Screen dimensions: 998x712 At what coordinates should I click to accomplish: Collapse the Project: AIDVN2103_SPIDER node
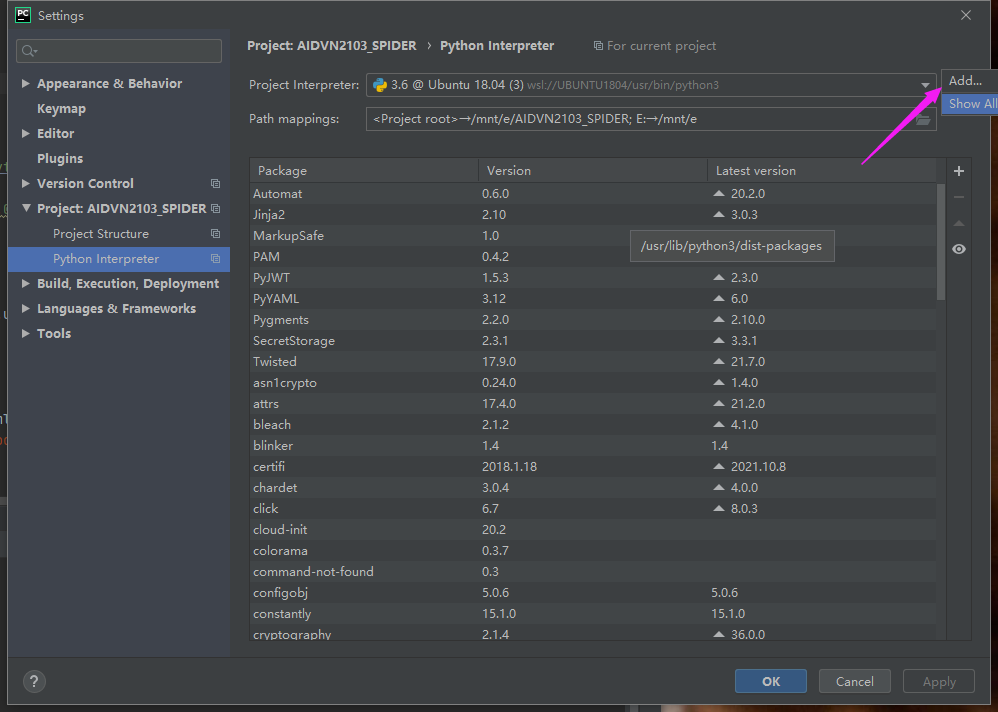25,208
